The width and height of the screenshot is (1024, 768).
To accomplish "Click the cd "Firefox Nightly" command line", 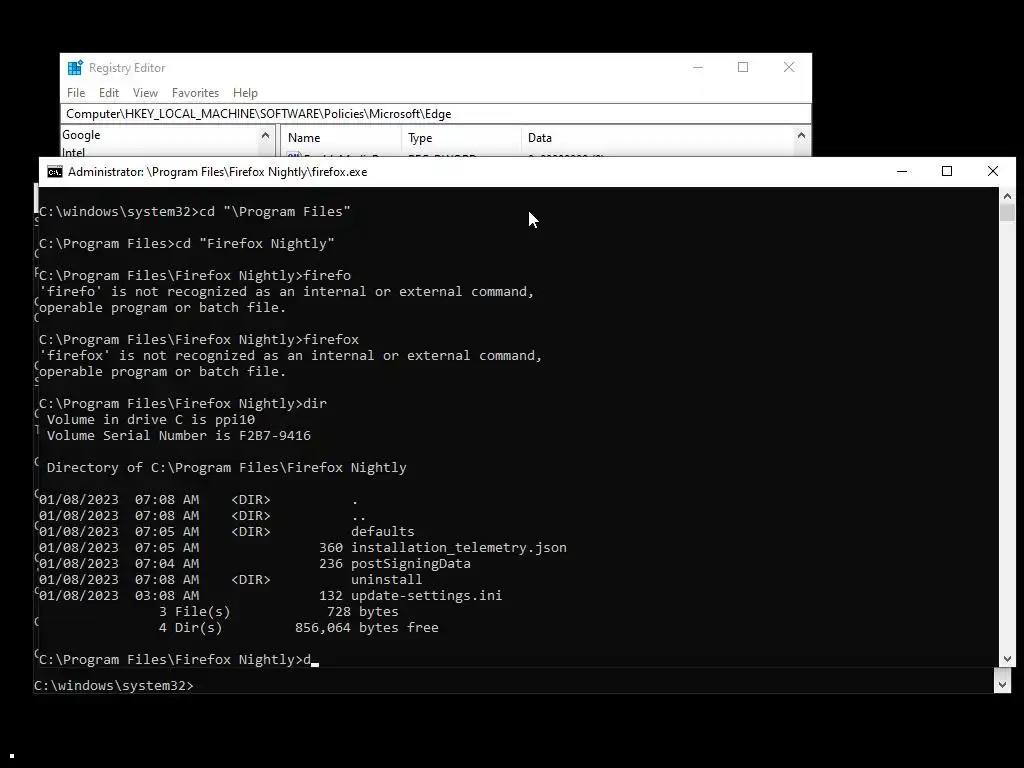I will pyautogui.click(x=187, y=243).
